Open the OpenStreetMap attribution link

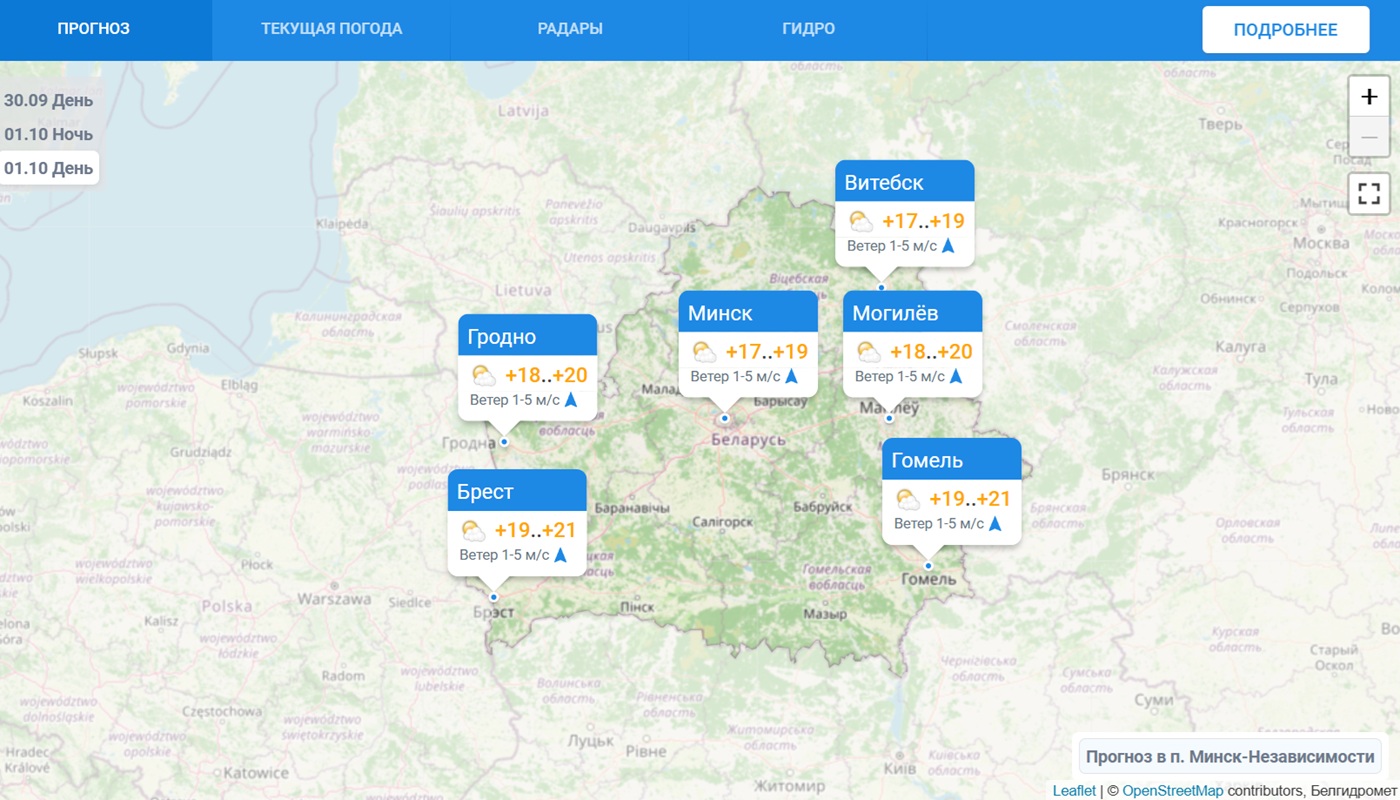point(1172,791)
